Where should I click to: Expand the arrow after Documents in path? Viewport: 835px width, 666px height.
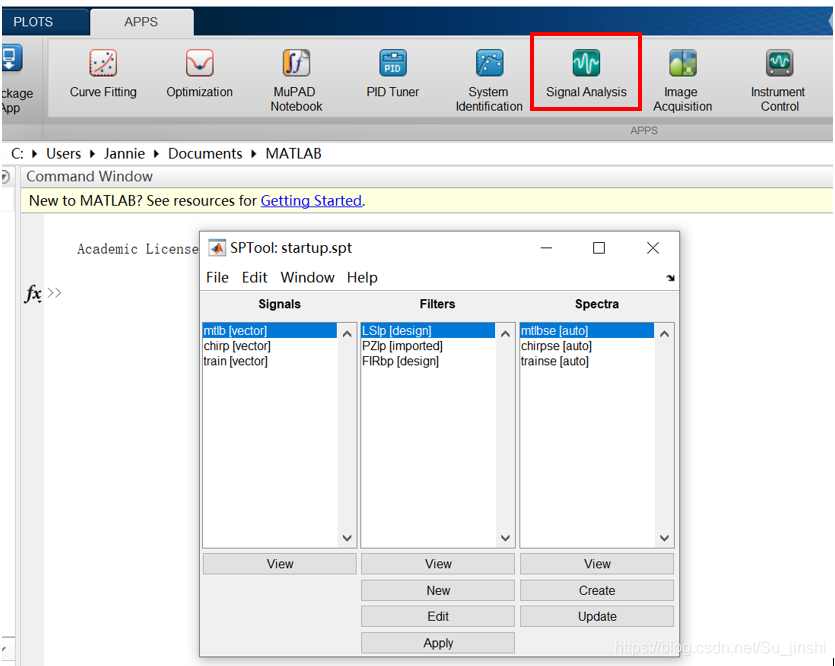(x=254, y=154)
